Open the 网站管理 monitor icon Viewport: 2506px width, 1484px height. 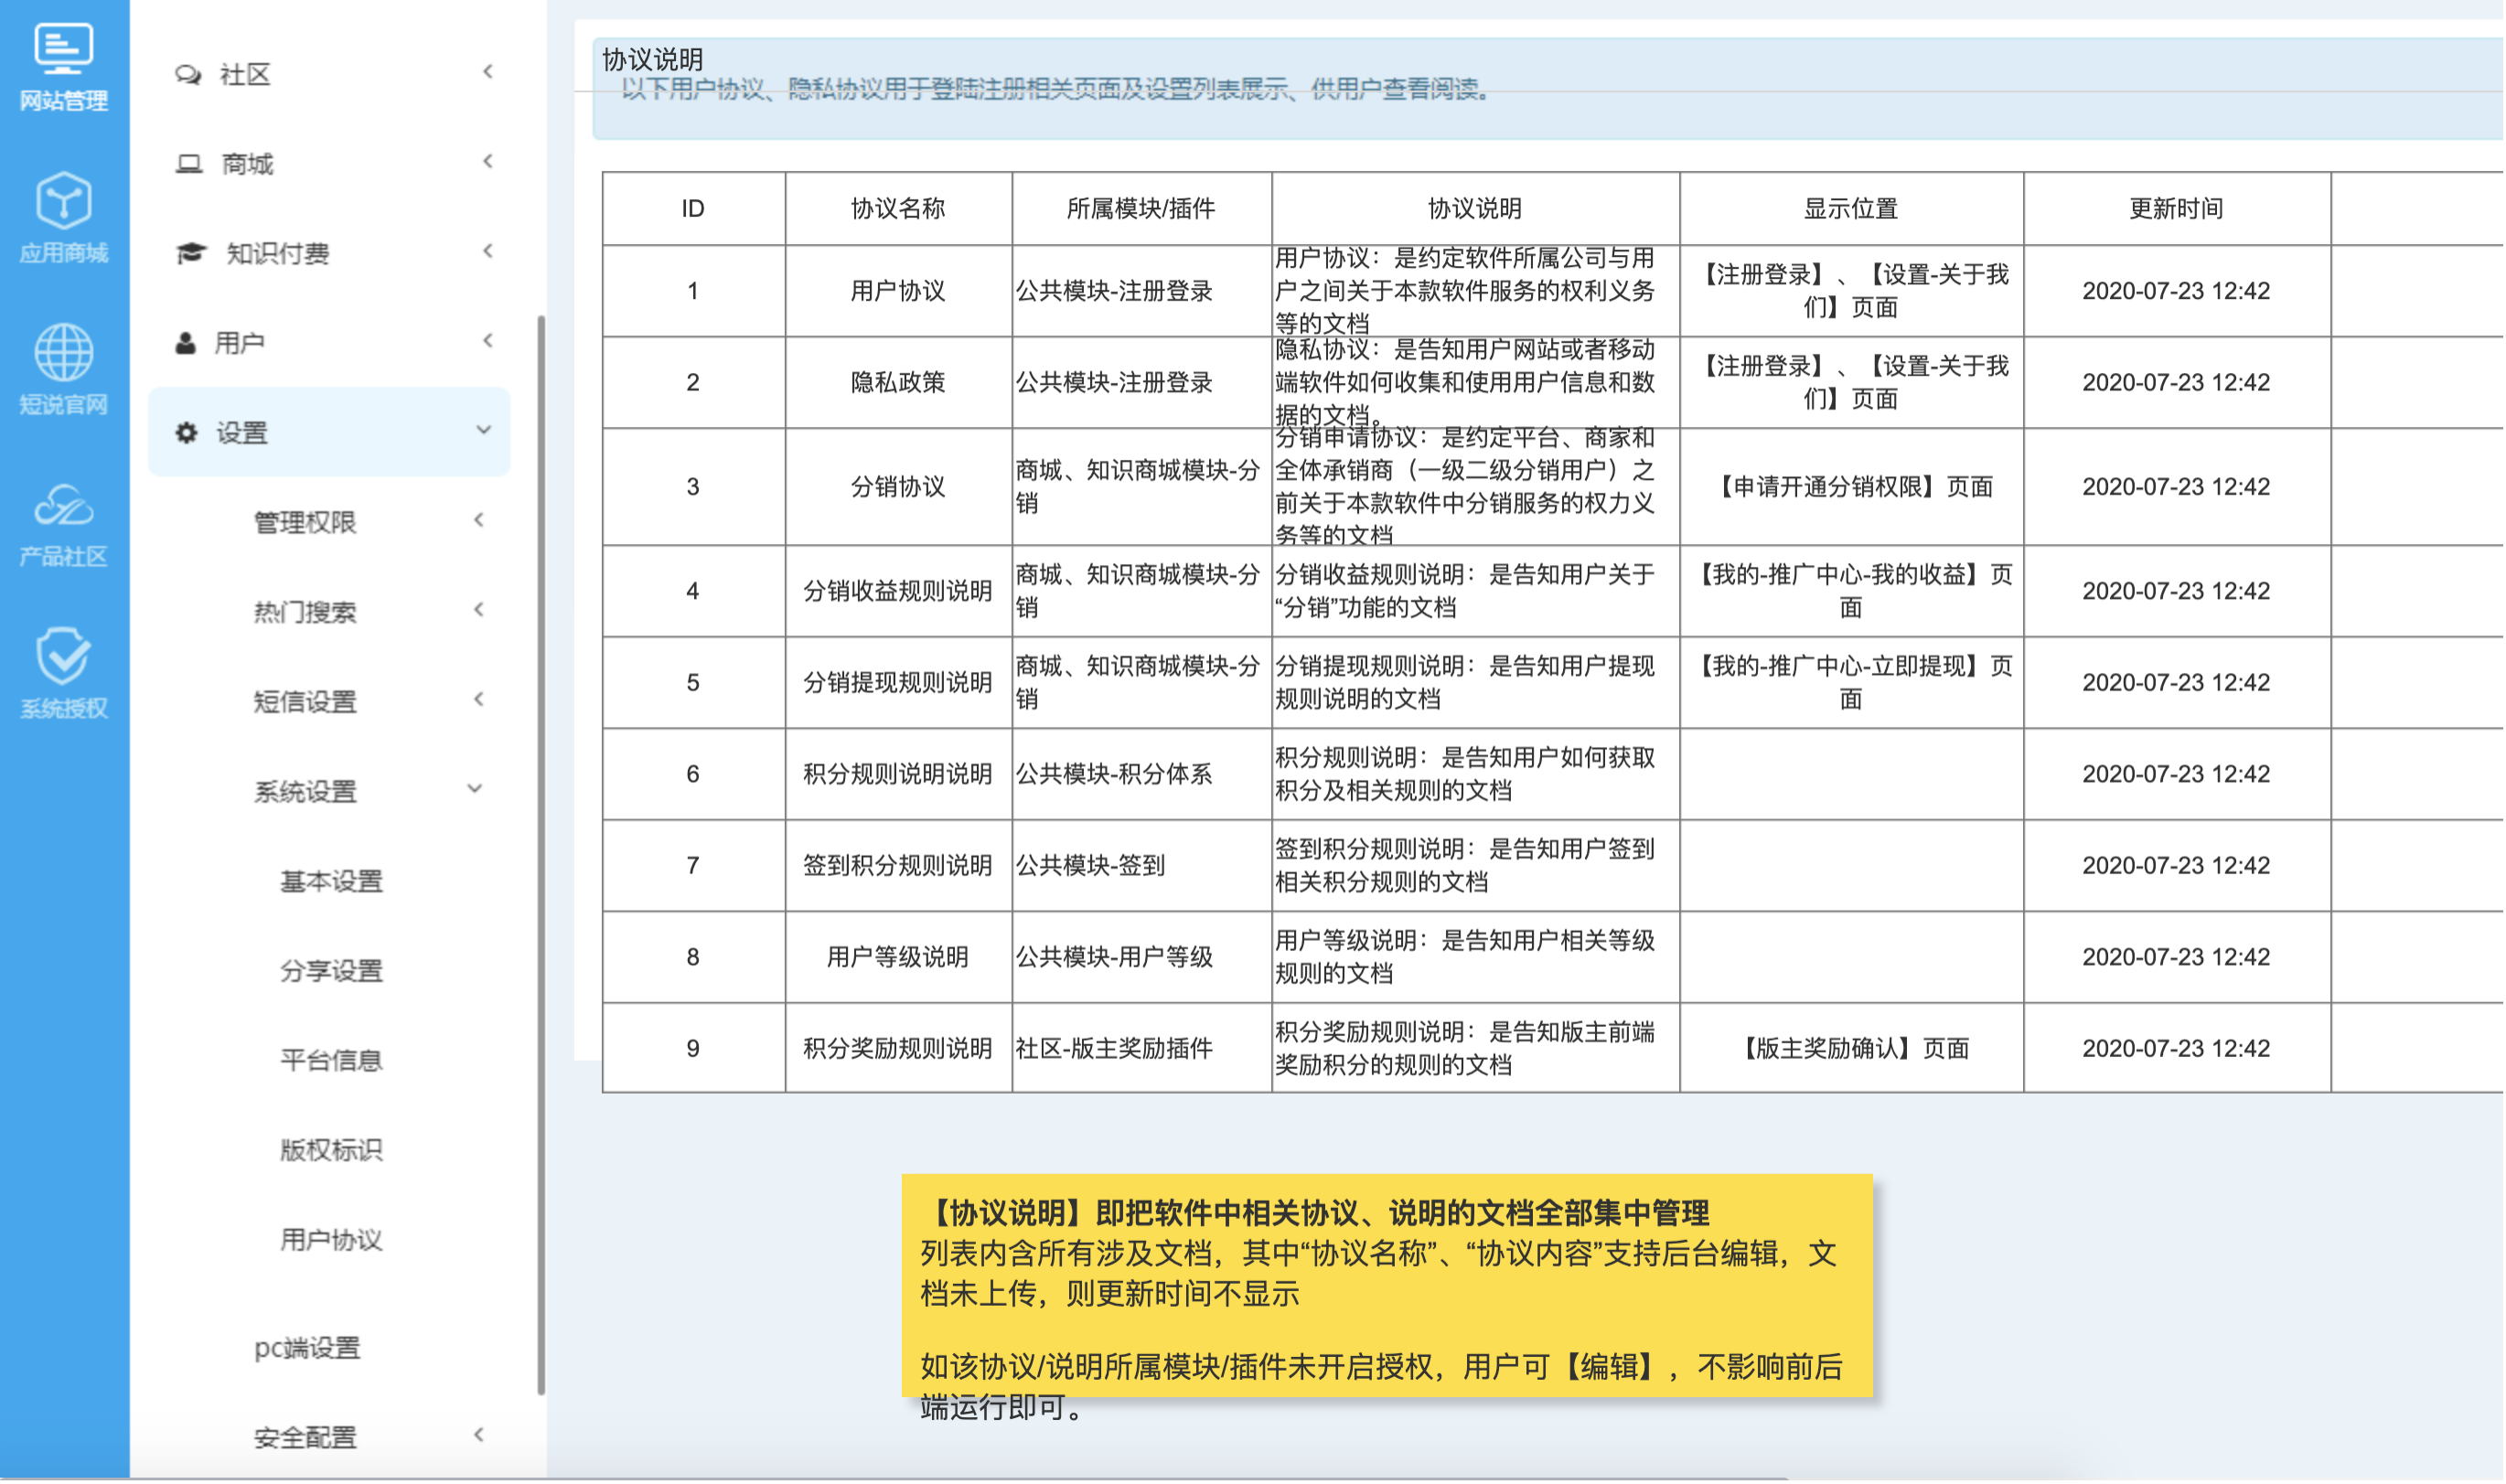[63, 48]
